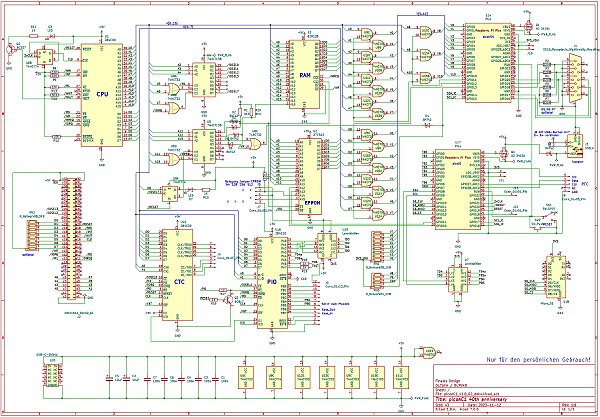Select the CPU chip symbol
The image size is (600, 417).
[101, 94]
